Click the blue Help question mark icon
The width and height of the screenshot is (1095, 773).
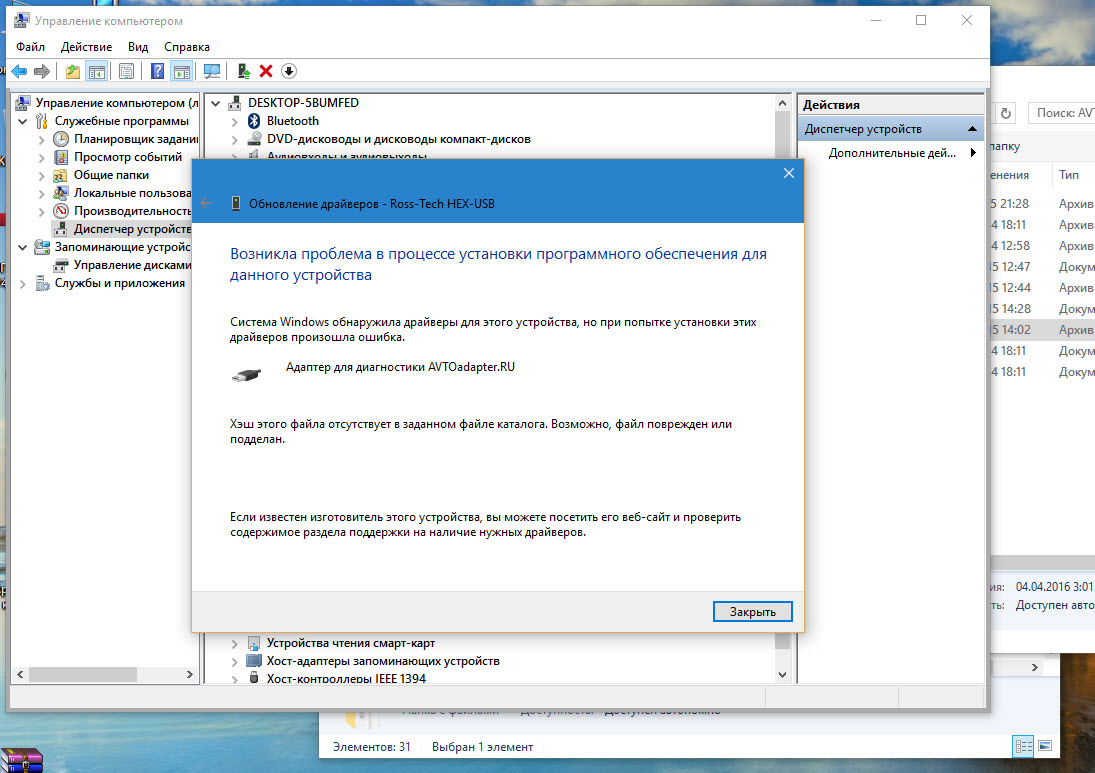click(x=158, y=71)
